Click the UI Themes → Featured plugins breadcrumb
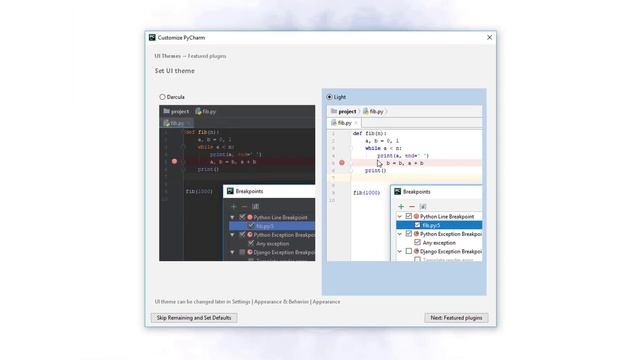The width and height of the screenshot is (640, 360). click(190, 56)
